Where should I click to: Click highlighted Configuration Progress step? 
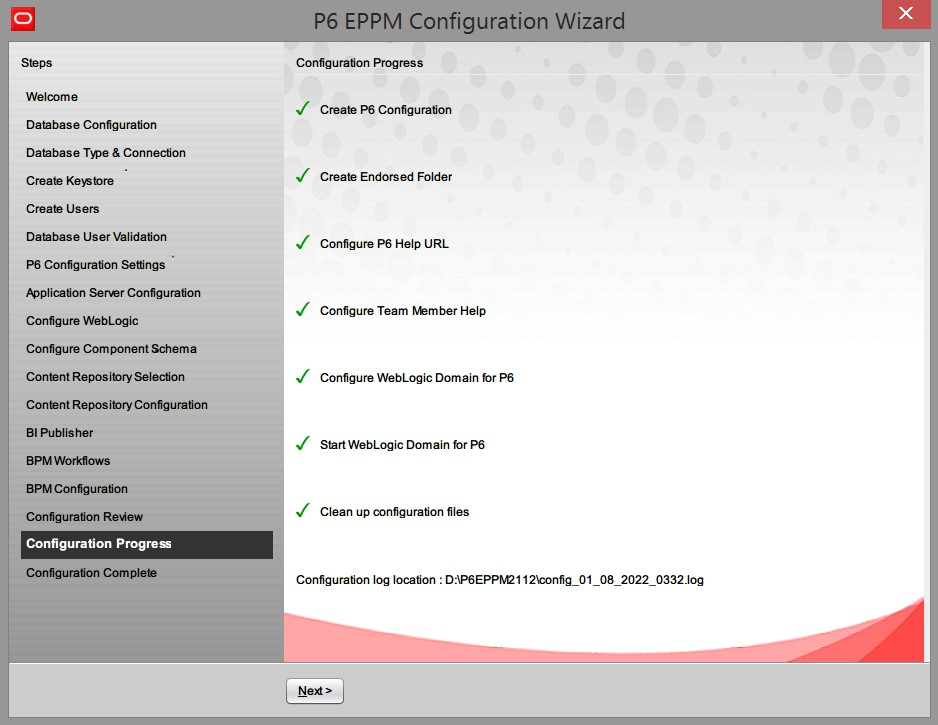[147, 544]
